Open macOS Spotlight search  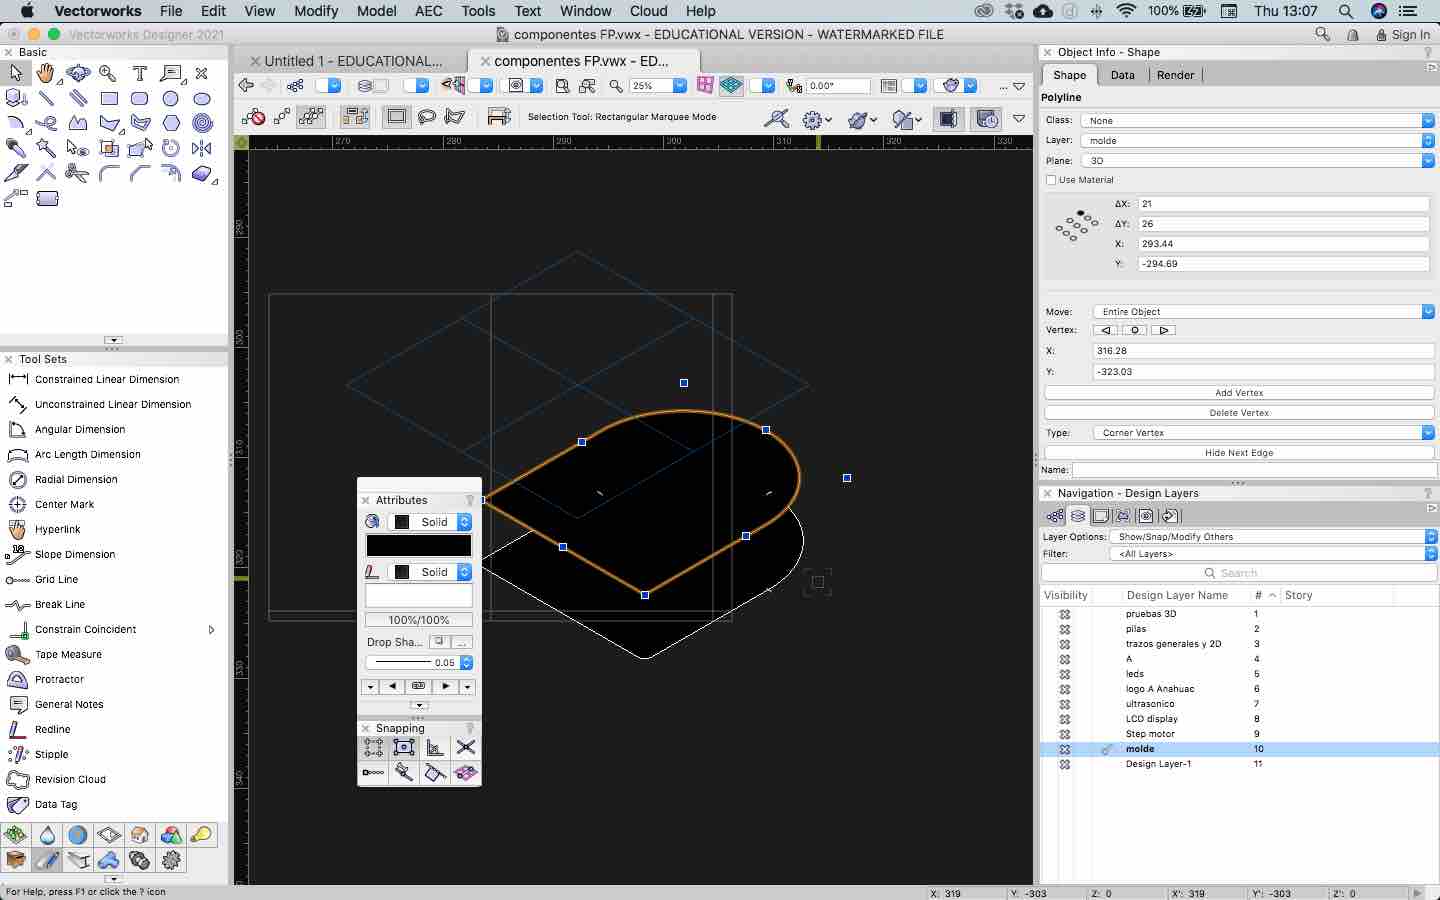(x=1346, y=11)
